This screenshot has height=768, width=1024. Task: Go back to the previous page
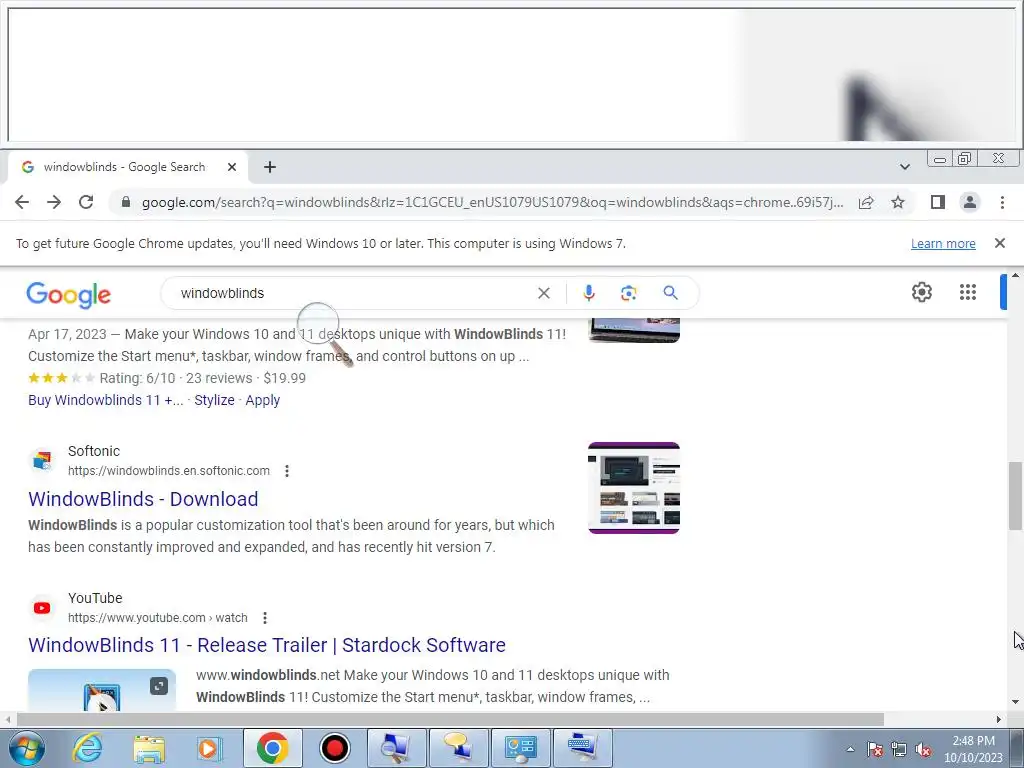[22, 202]
